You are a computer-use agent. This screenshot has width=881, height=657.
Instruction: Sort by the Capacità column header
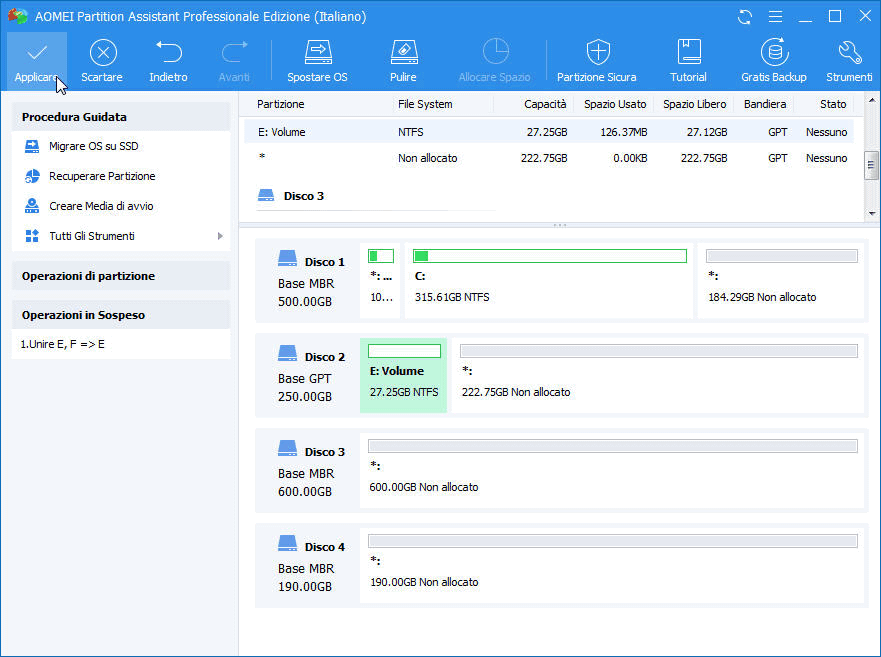pos(547,104)
